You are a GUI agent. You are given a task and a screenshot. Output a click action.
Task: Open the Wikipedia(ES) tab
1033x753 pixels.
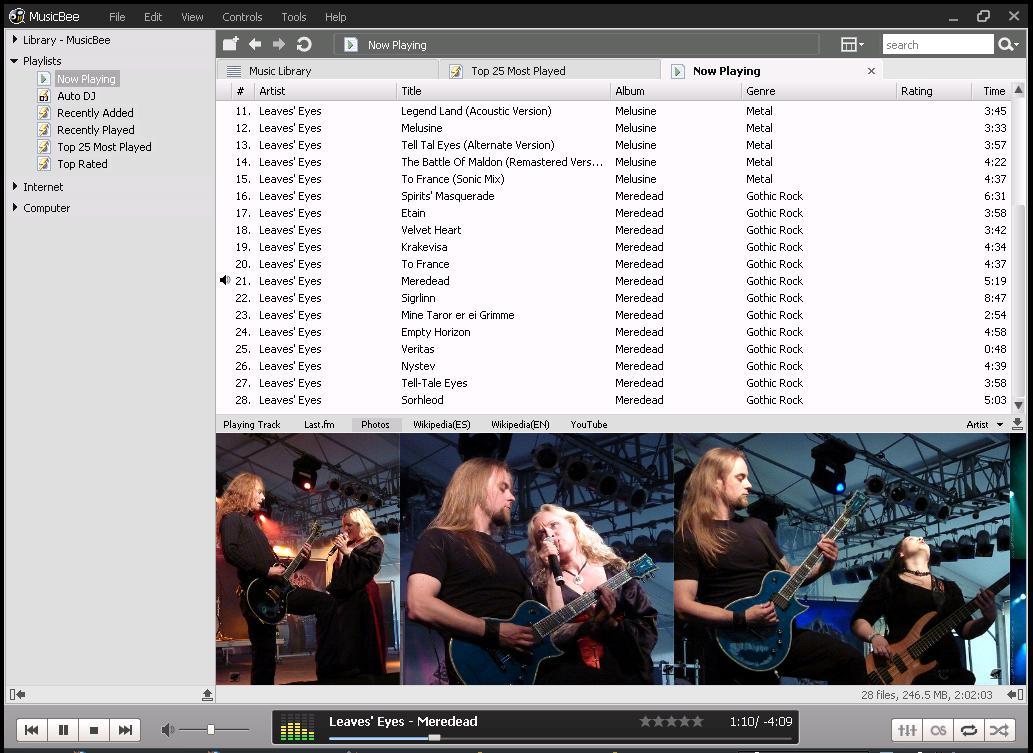[441, 424]
